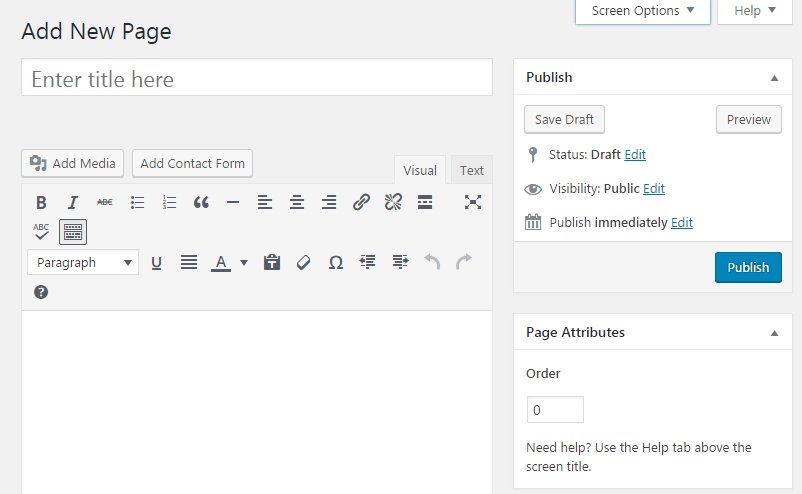Toggle paste as text
802x494 pixels.
coord(272,263)
